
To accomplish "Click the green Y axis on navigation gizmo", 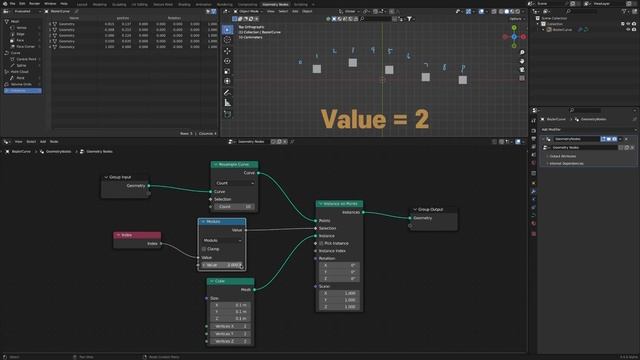I will click(x=514, y=28).
